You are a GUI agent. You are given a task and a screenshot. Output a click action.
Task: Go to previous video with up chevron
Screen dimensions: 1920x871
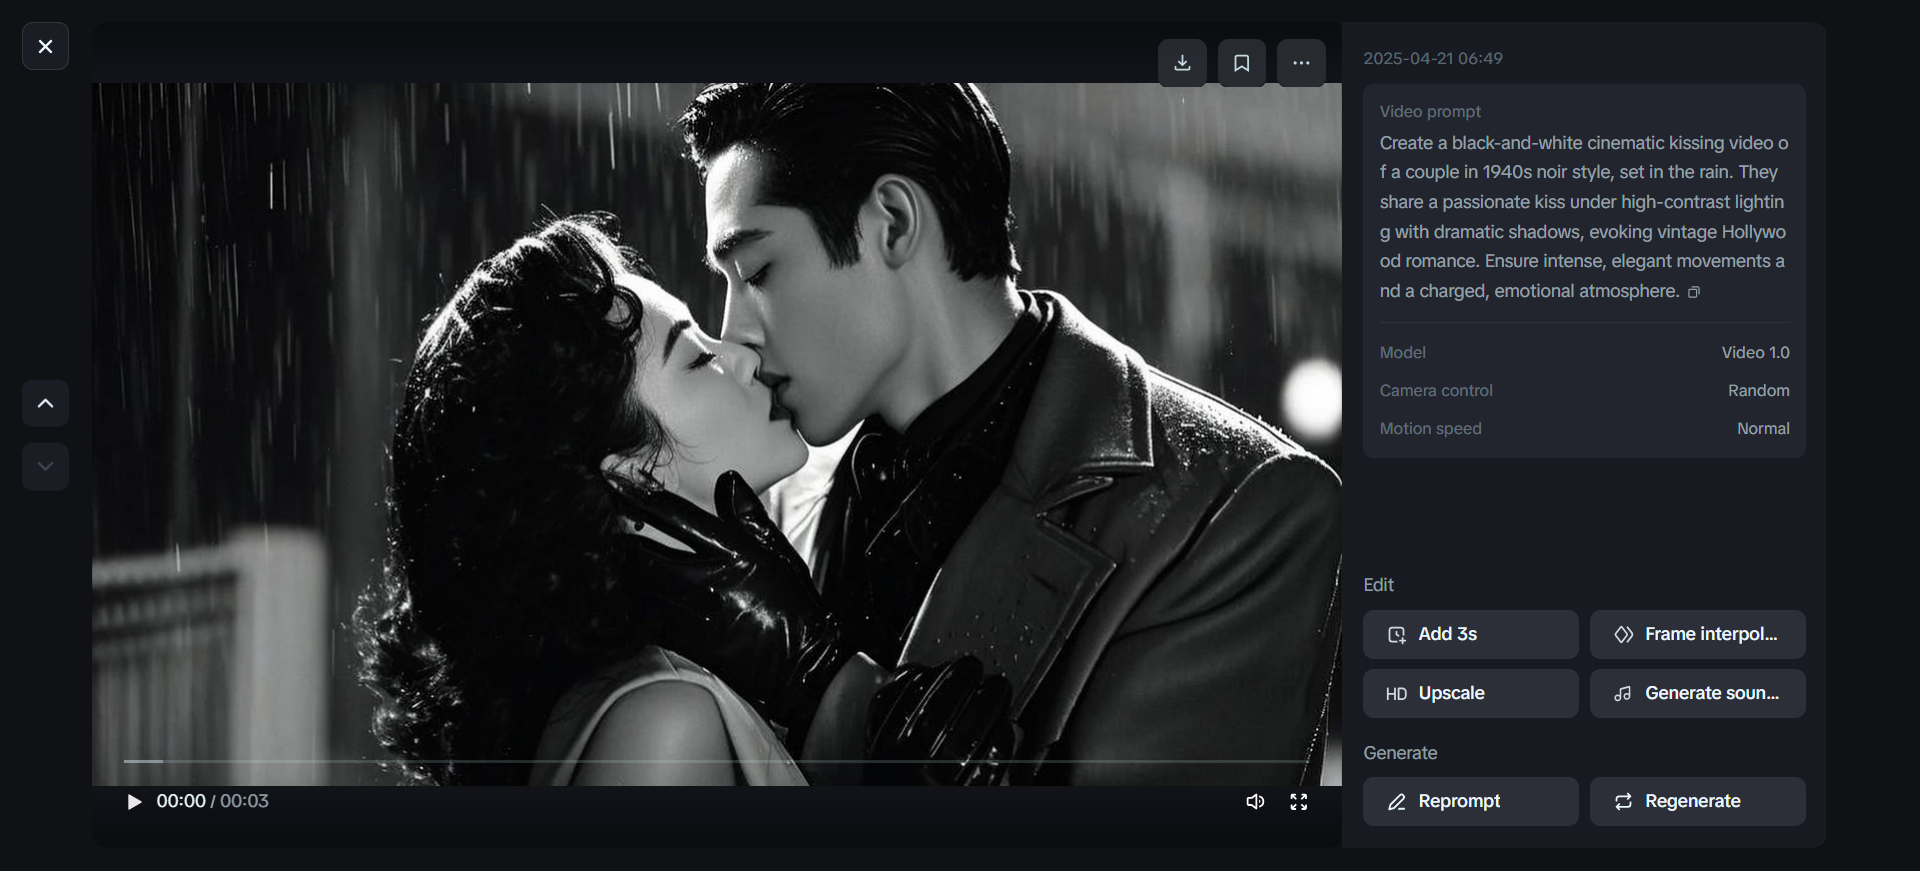click(45, 403)
